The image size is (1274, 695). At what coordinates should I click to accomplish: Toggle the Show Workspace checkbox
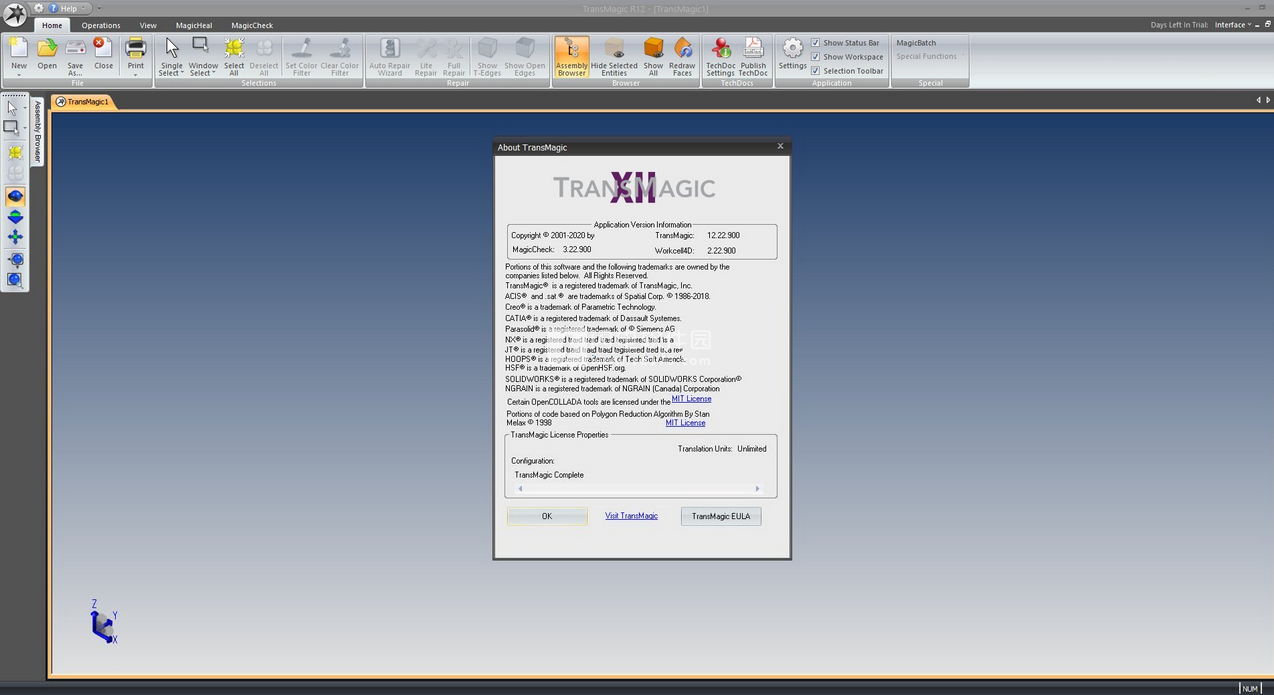point(815,57)
